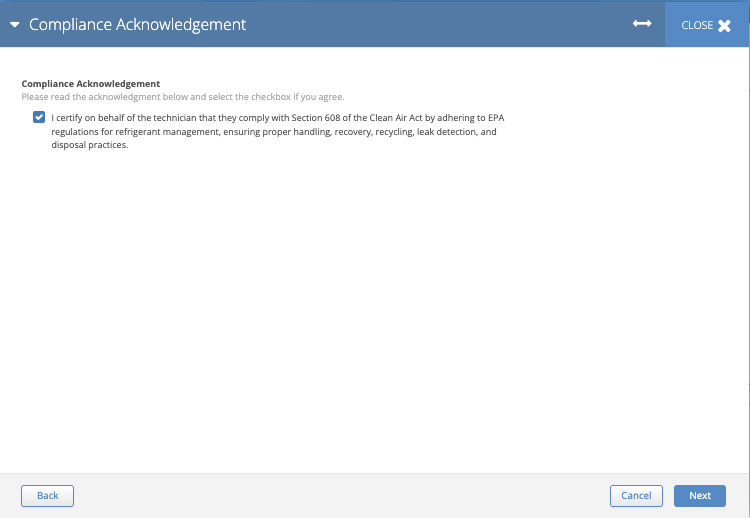Go to the next step with Next
Screen dimensions: 750x518
point(699,495)
